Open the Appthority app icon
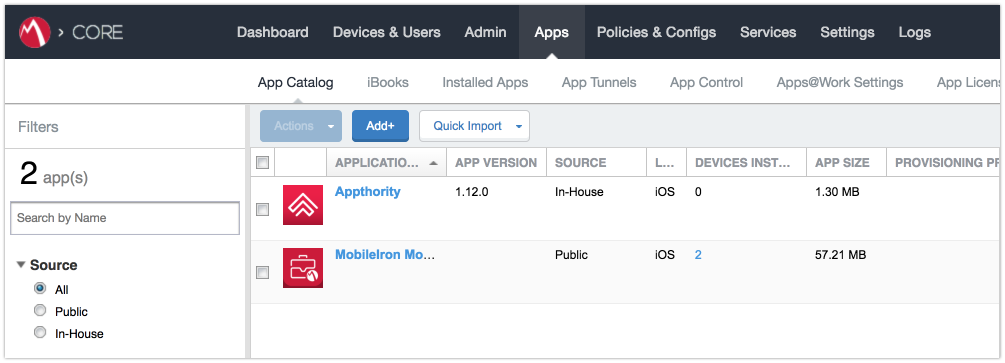Screen dimensions: 1005x363 [x=303, y=205]
